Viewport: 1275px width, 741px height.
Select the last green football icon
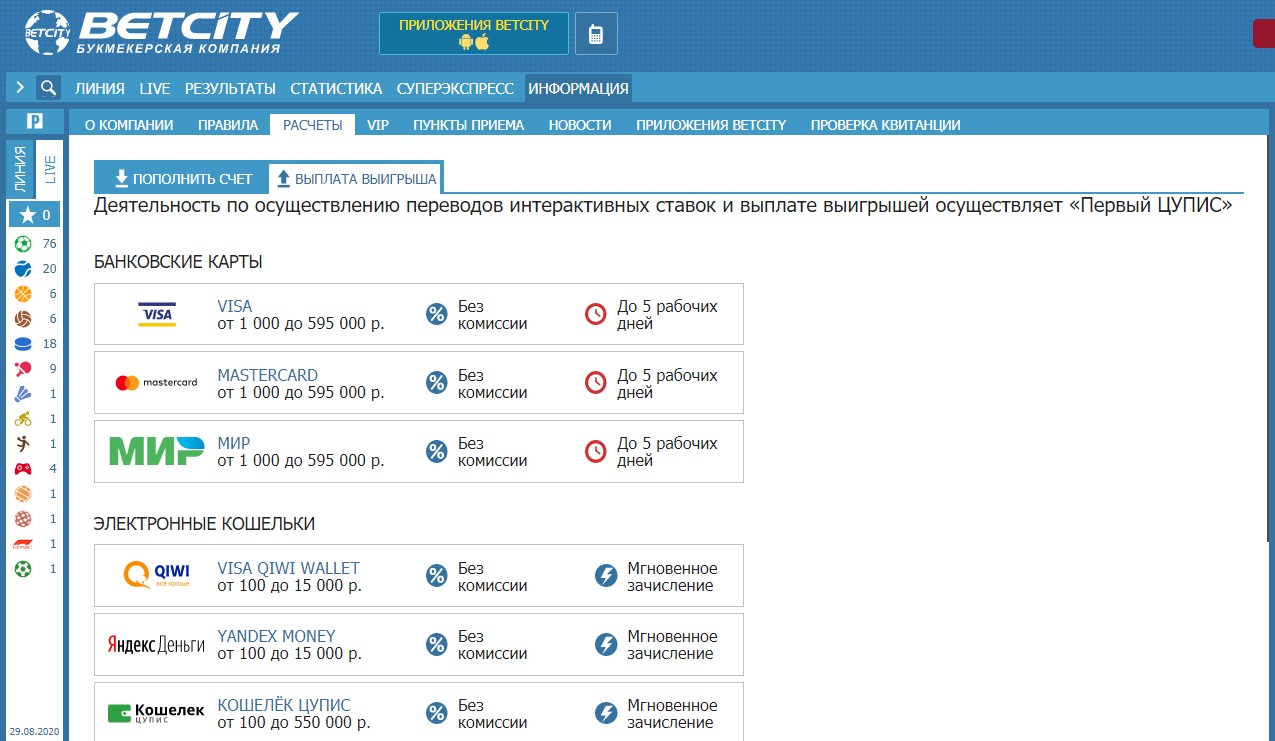(x=23, y=569)
